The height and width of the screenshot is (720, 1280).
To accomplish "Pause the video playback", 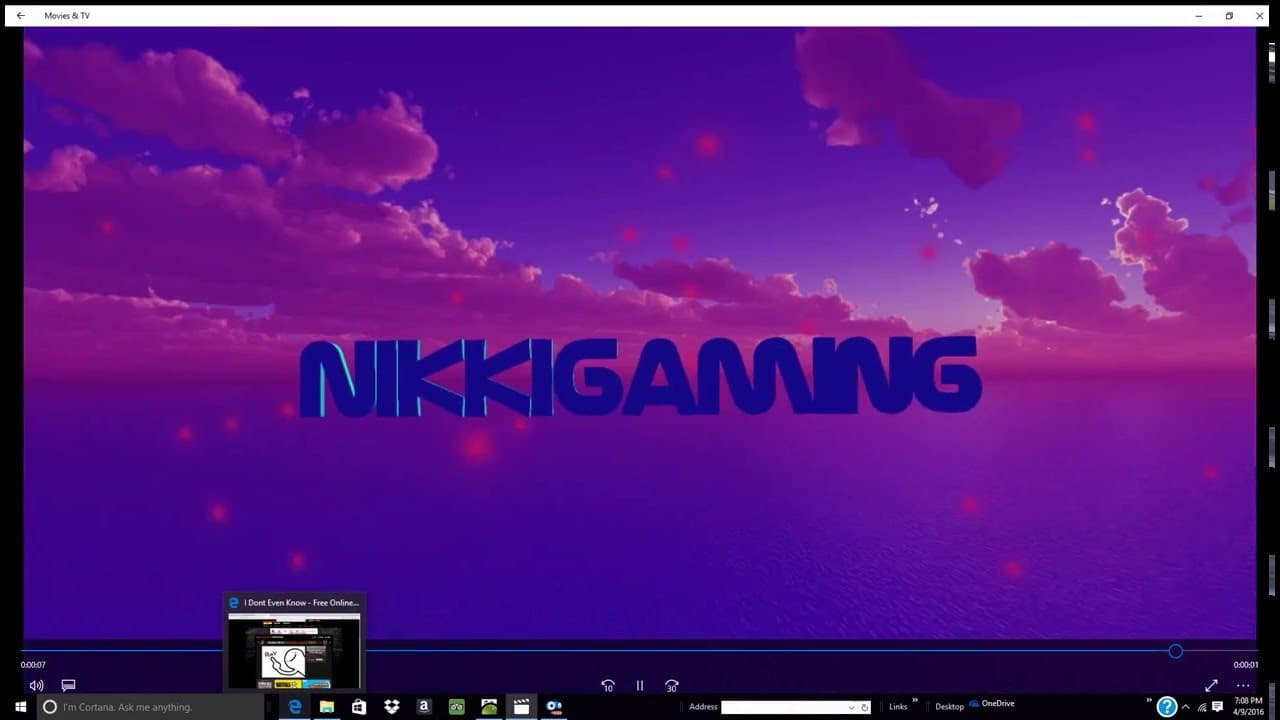I will [x=640, y=686].
